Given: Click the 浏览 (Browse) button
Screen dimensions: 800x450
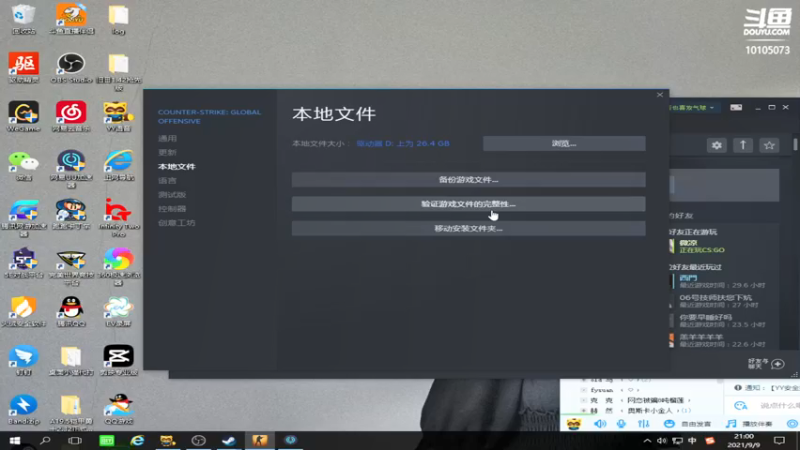Looking at the screenshot, I should point(564,143).
